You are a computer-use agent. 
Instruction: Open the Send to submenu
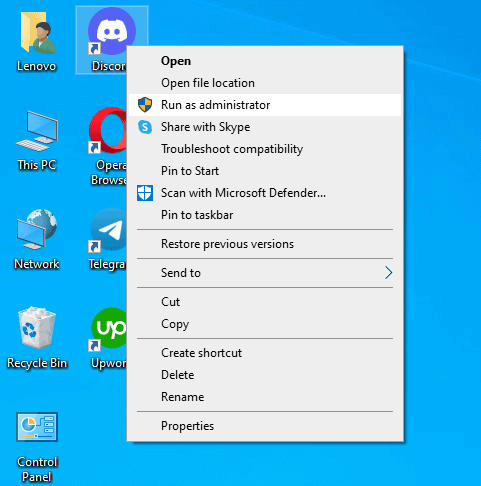coord(265,273)
